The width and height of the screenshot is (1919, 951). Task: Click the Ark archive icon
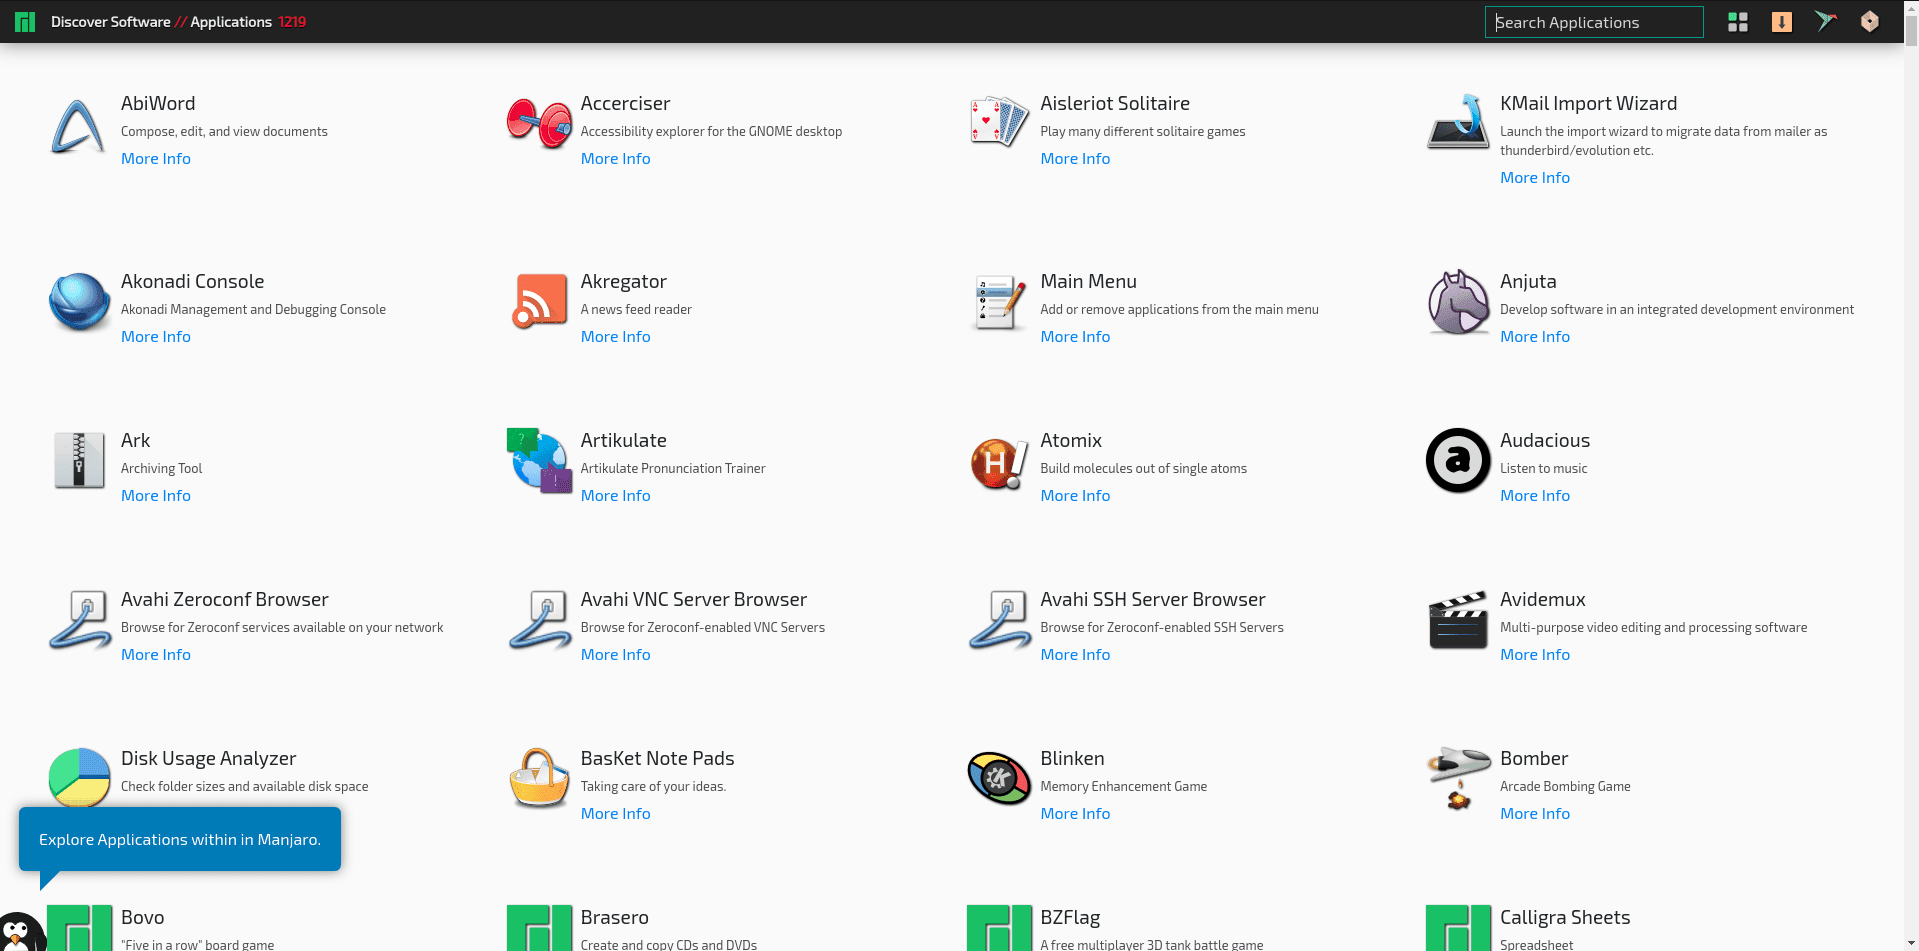point(79,460)
